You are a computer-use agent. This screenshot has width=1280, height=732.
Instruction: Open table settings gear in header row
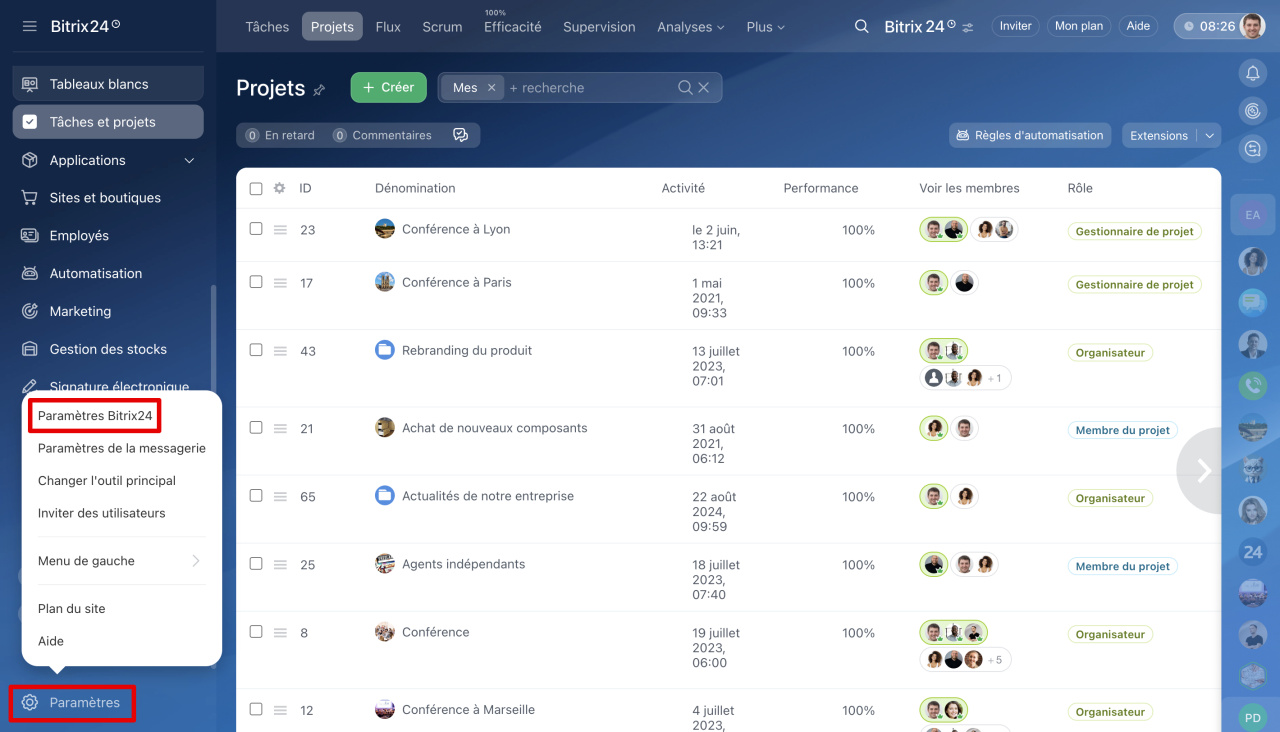[x=279, y=188]
